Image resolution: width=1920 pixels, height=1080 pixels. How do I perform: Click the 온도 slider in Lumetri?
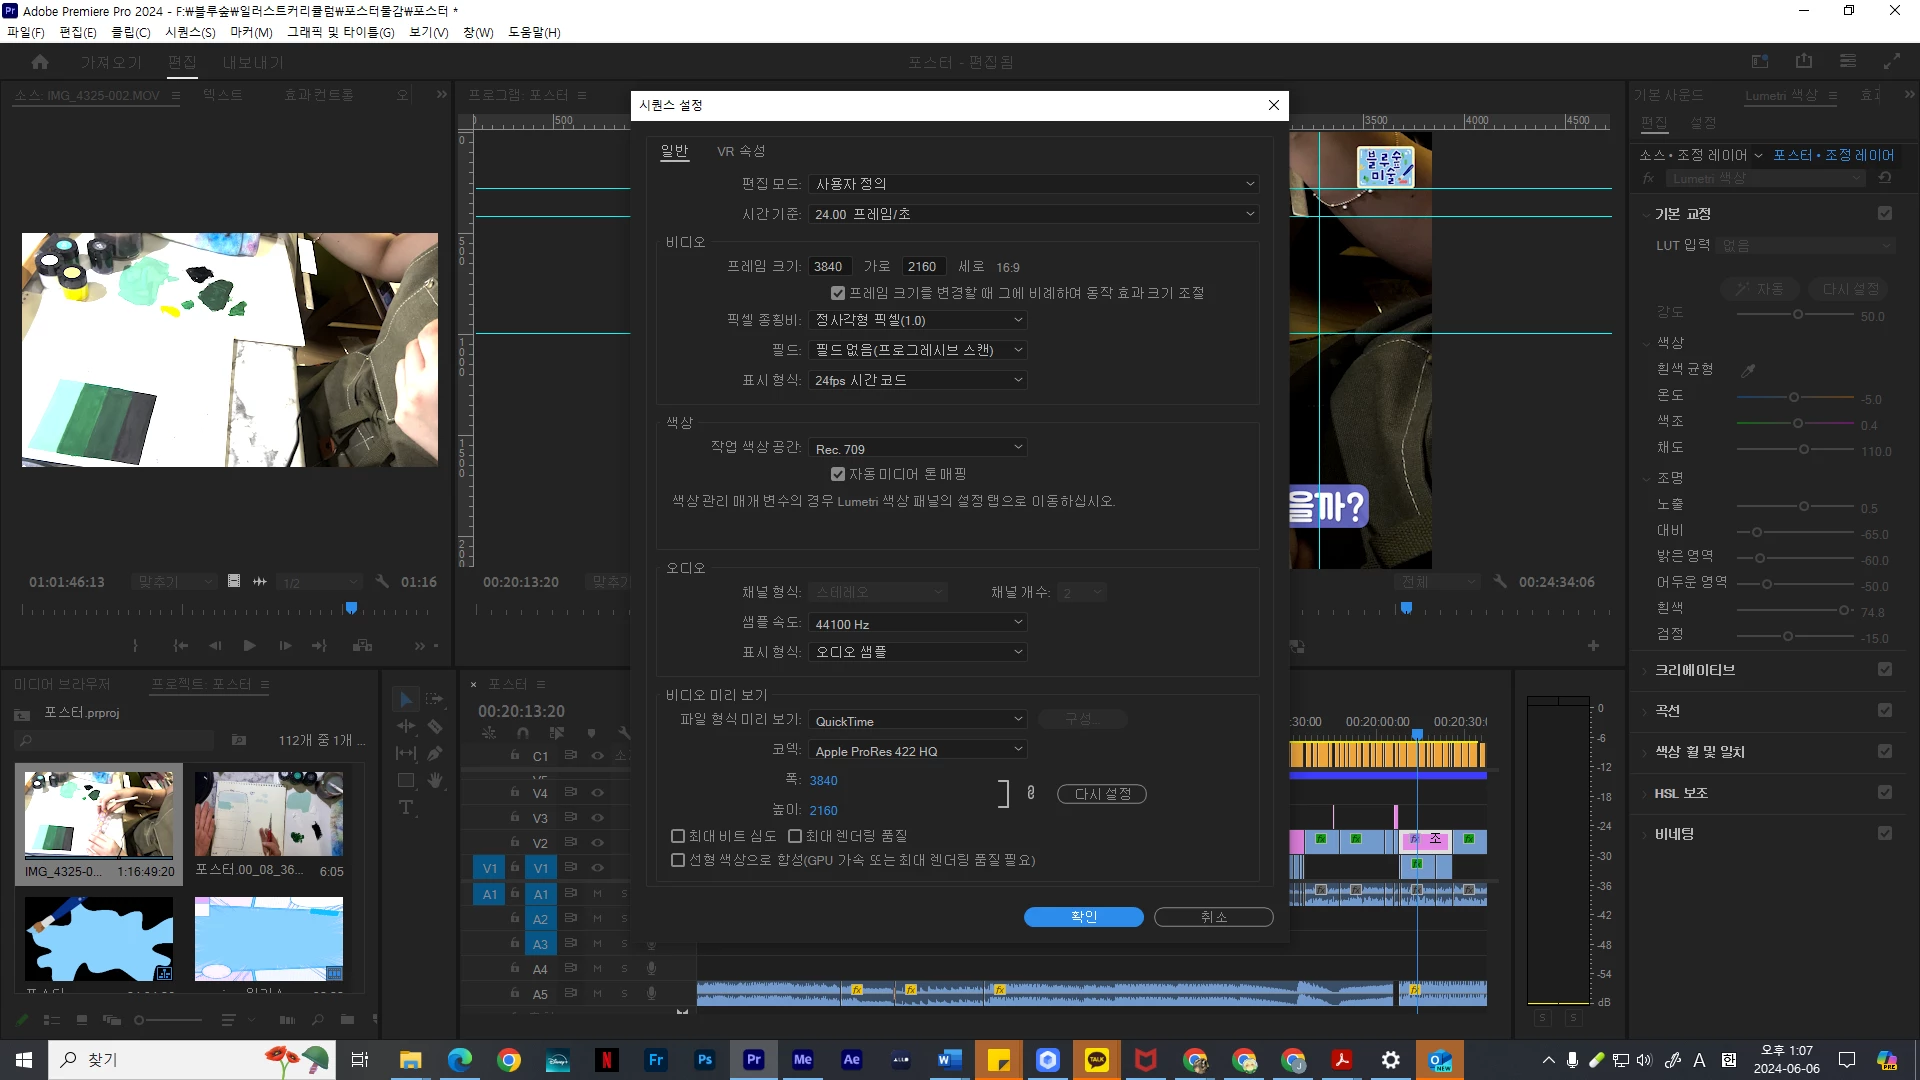click(1794, 398)
